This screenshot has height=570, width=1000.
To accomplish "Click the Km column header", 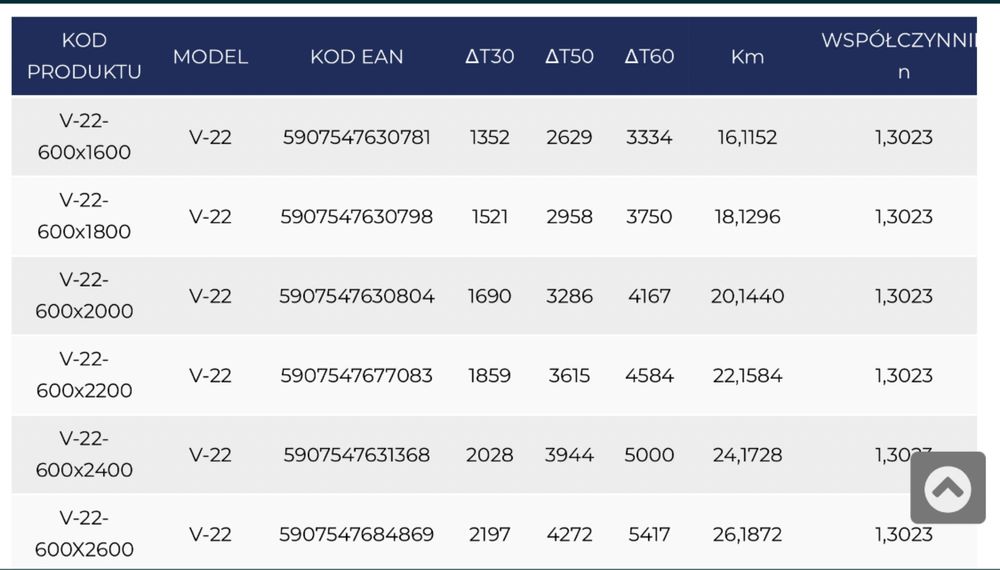I will click(747, 56).
